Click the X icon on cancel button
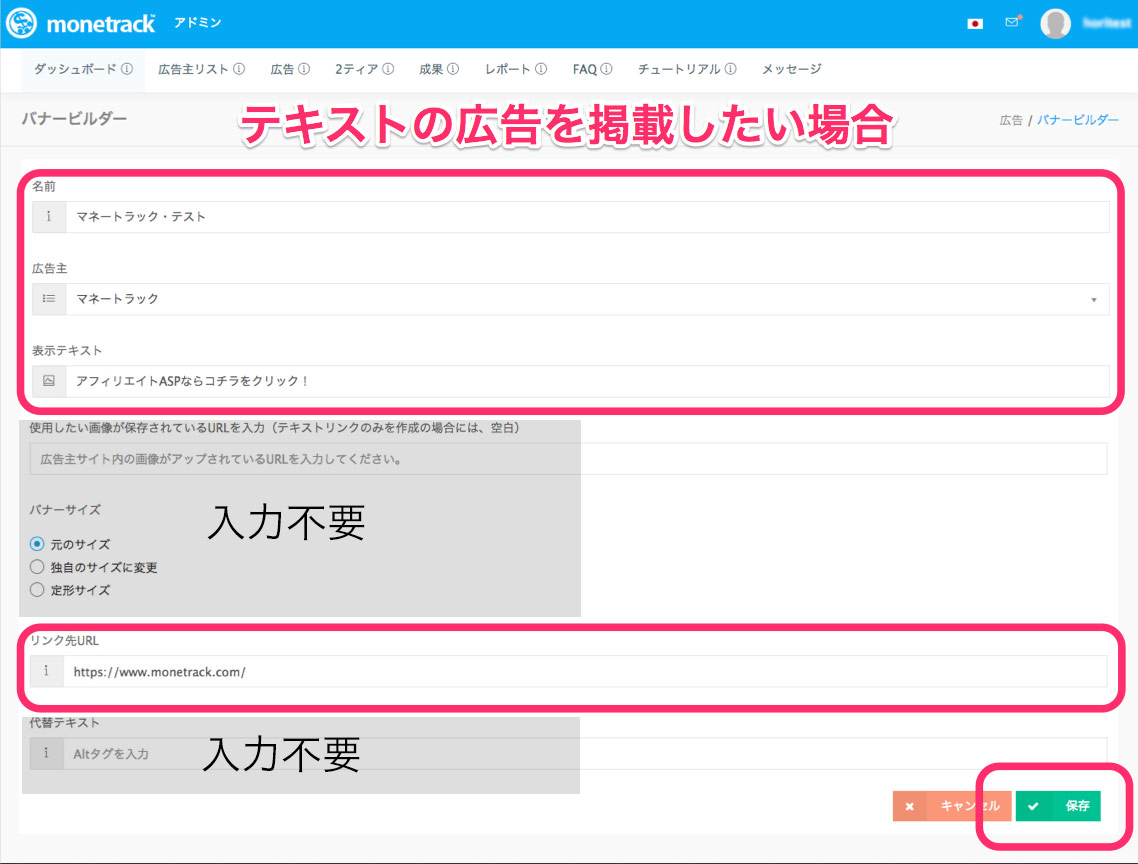1138x864 pixels. click(909, 806)
